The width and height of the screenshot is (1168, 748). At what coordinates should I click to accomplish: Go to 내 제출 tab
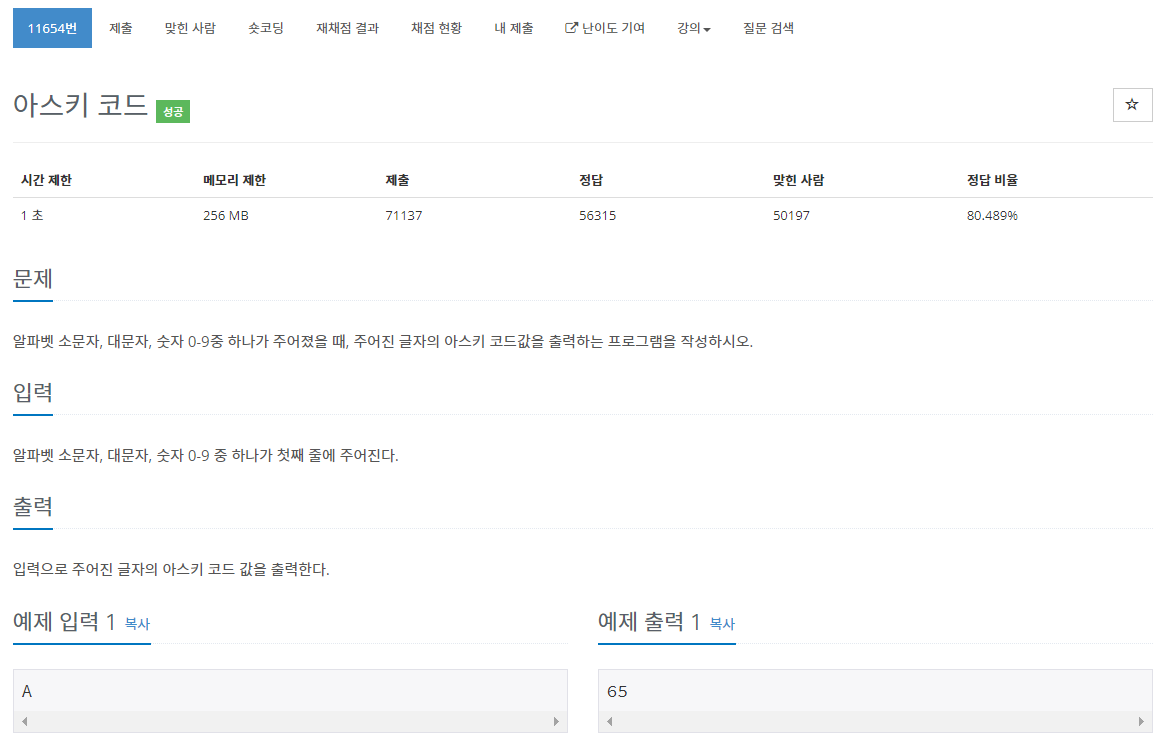pyautogui.click(x=514, y=28)
